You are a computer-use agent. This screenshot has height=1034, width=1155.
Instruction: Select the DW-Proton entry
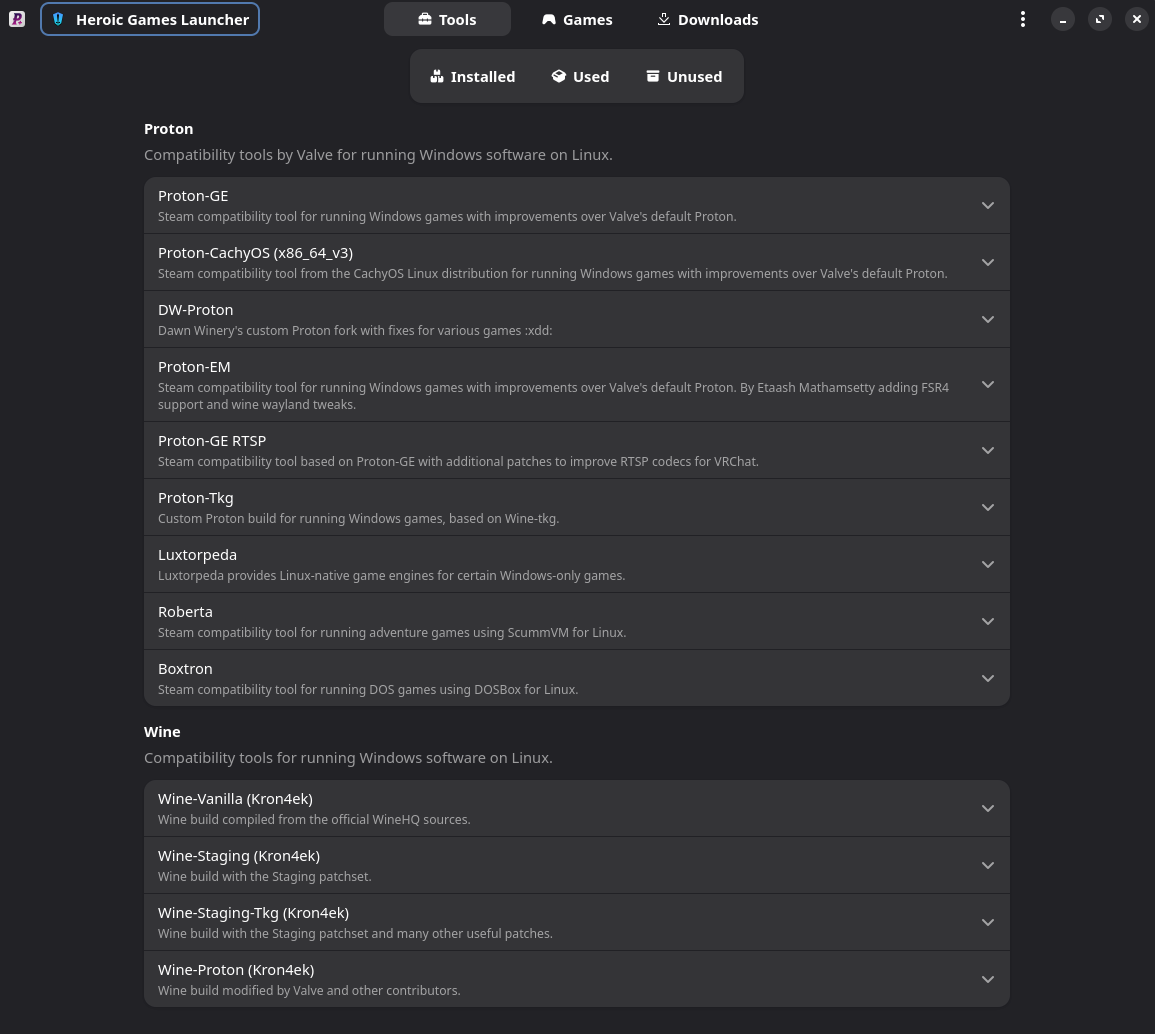[560, 319]
